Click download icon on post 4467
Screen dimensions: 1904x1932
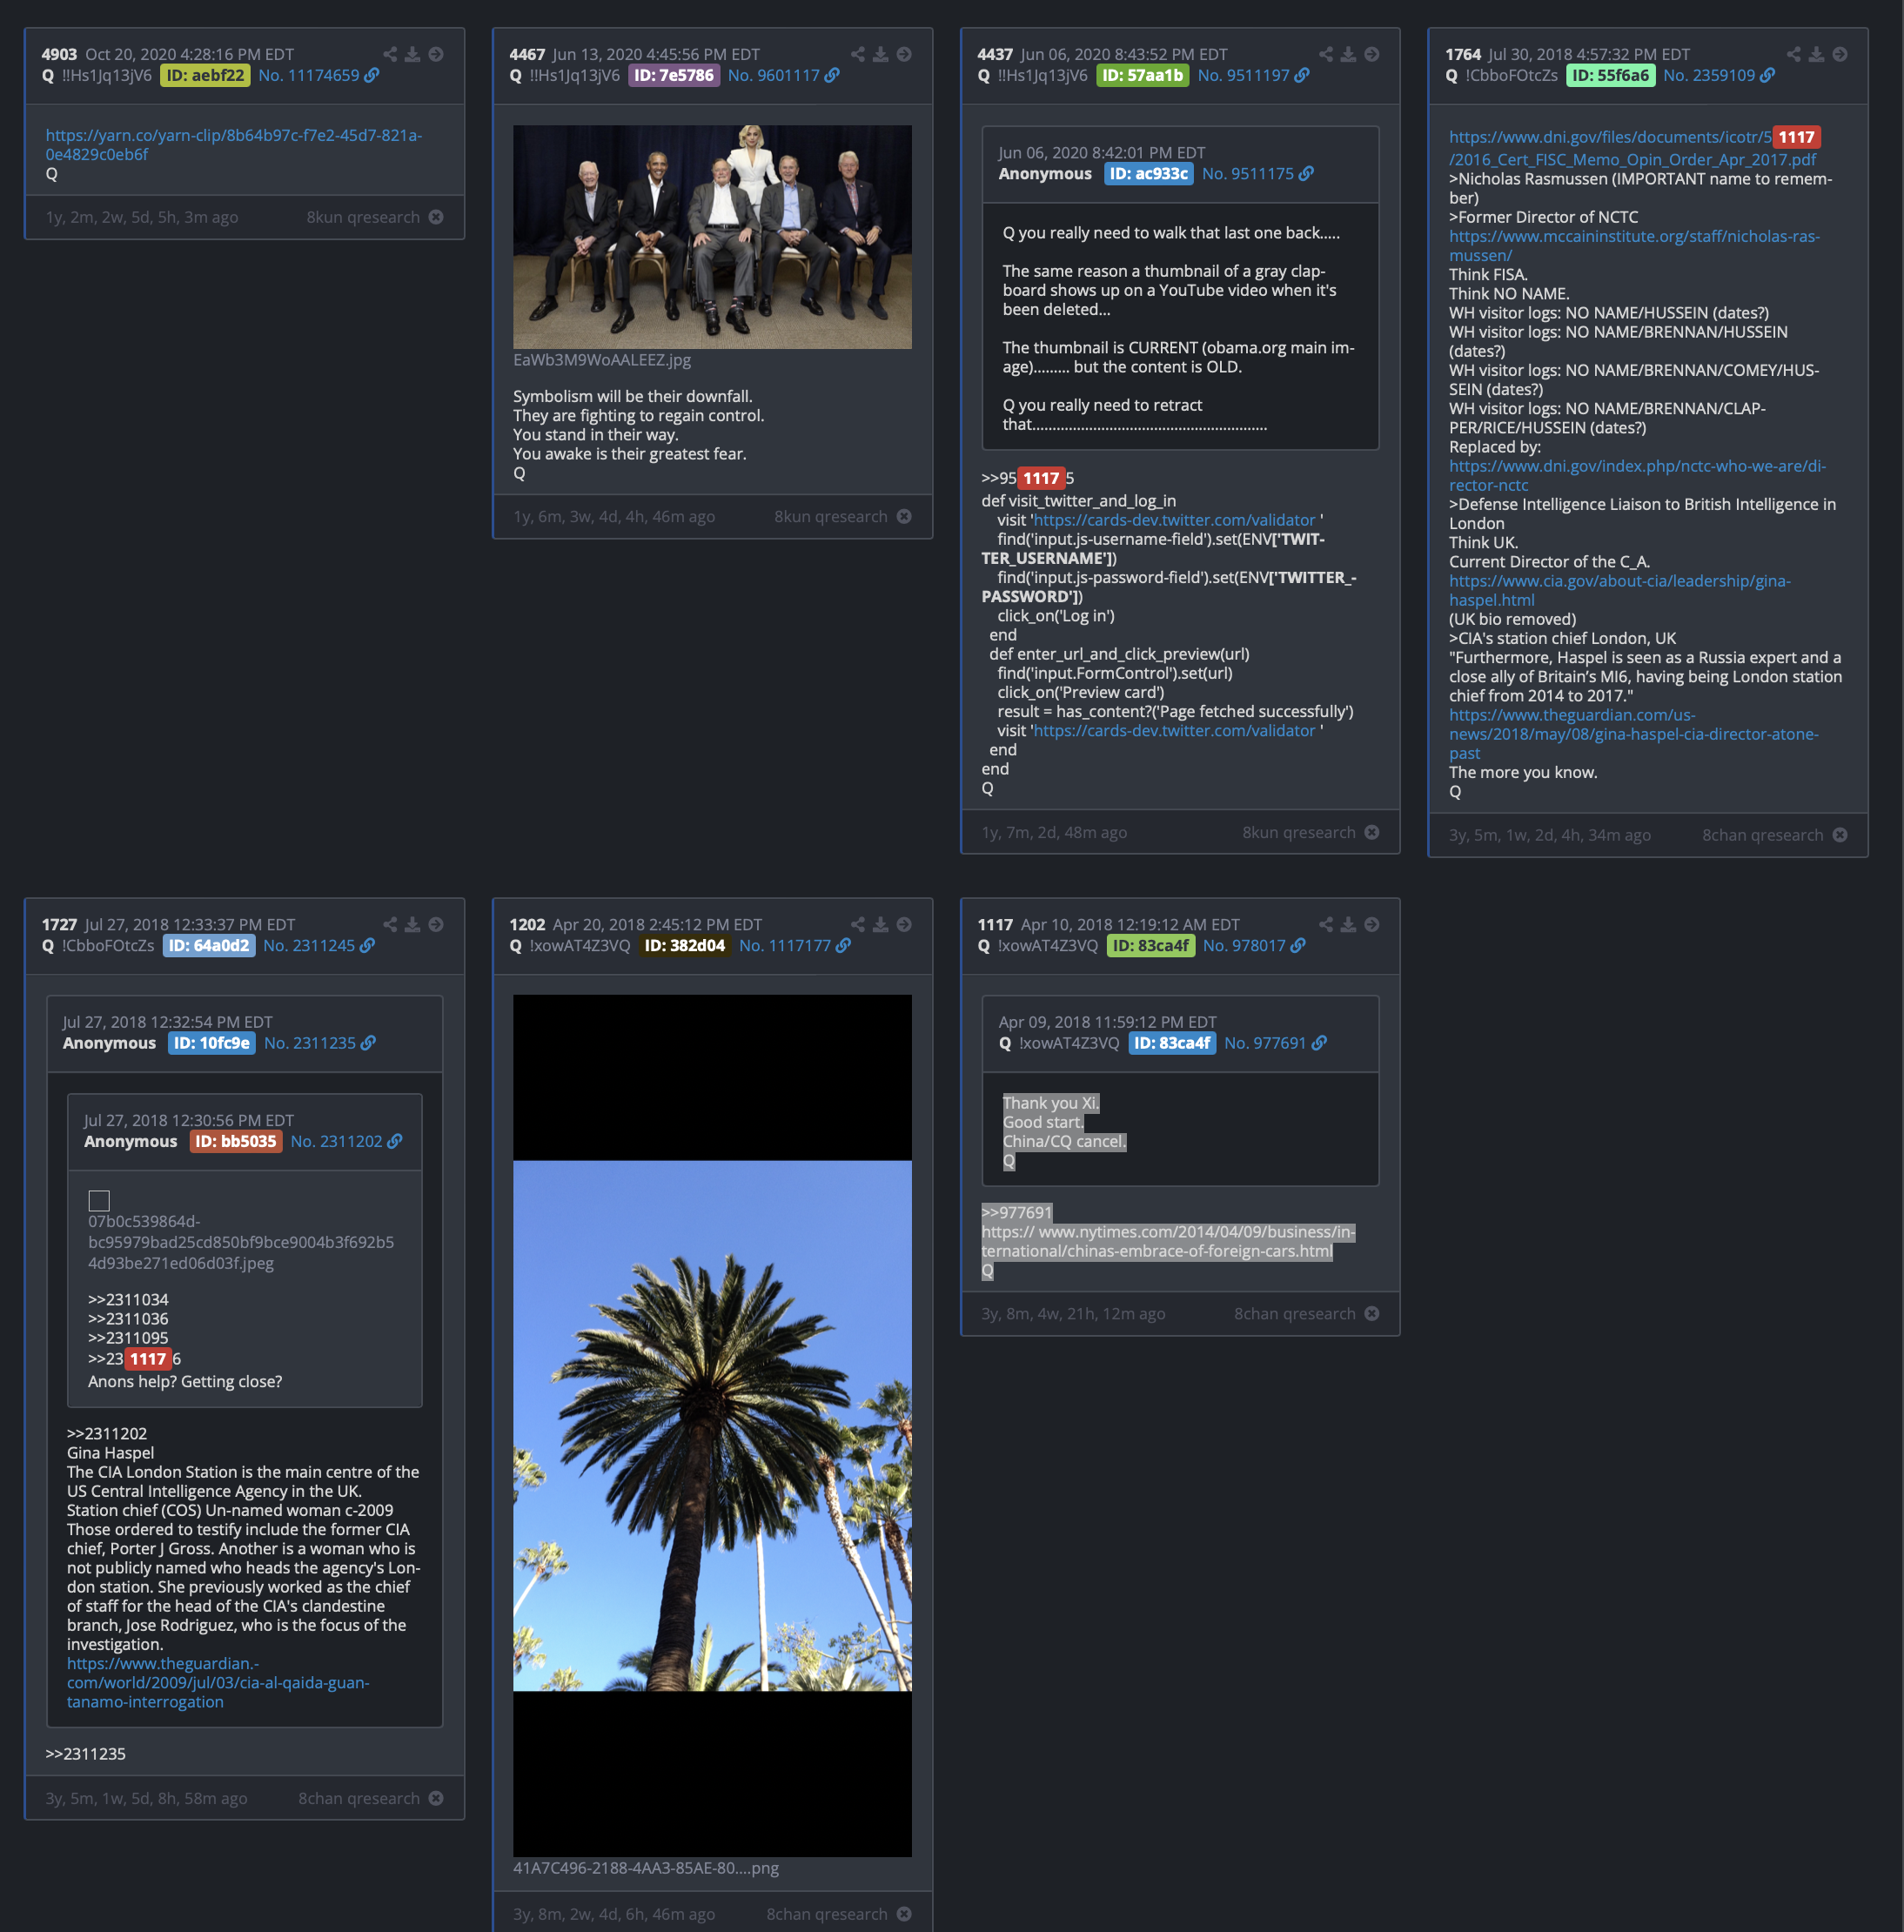(x=880, y=54)
